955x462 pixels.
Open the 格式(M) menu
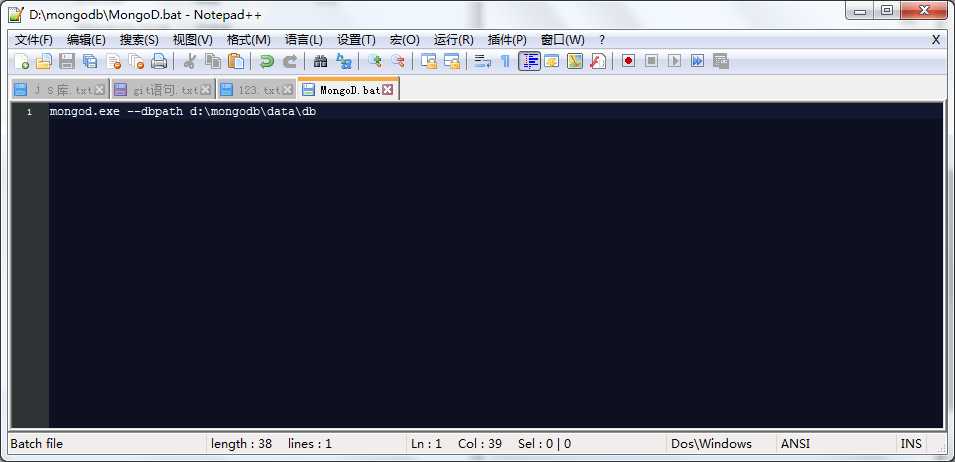click(248, 40)
